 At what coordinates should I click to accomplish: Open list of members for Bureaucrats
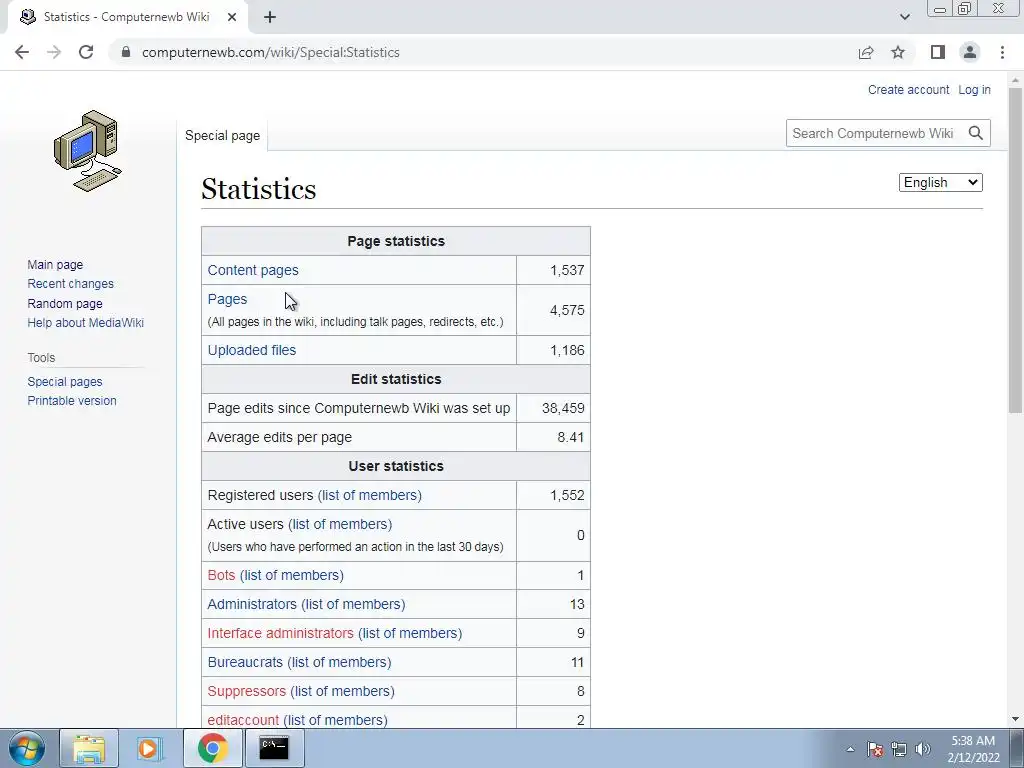[x=339, y=662]
